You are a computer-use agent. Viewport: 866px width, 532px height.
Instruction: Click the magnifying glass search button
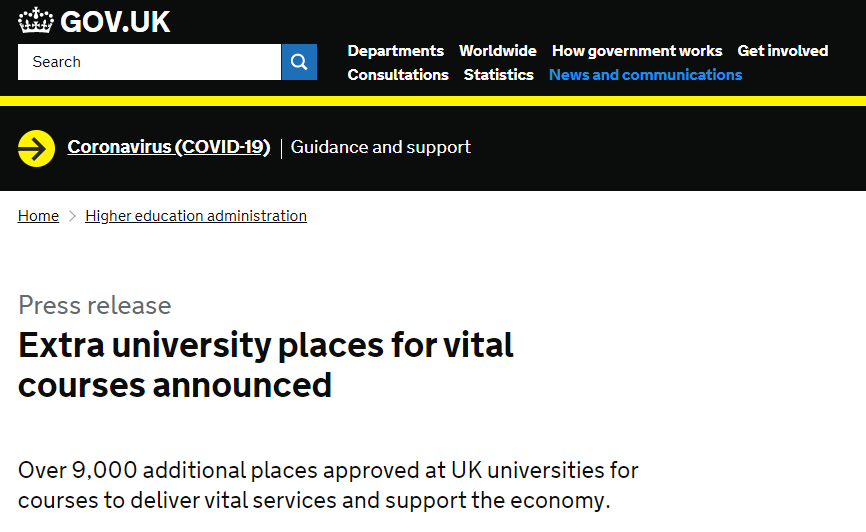[x=299, y=62]
